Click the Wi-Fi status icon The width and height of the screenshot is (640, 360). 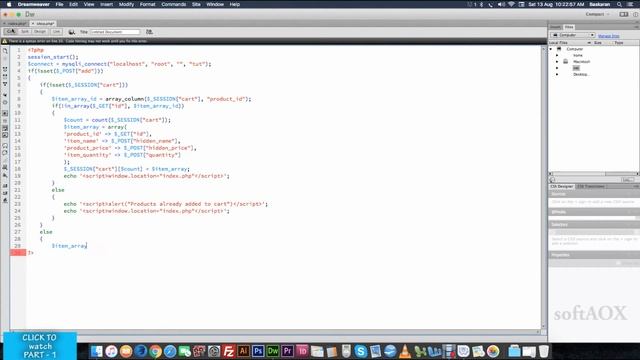[511, 4]
